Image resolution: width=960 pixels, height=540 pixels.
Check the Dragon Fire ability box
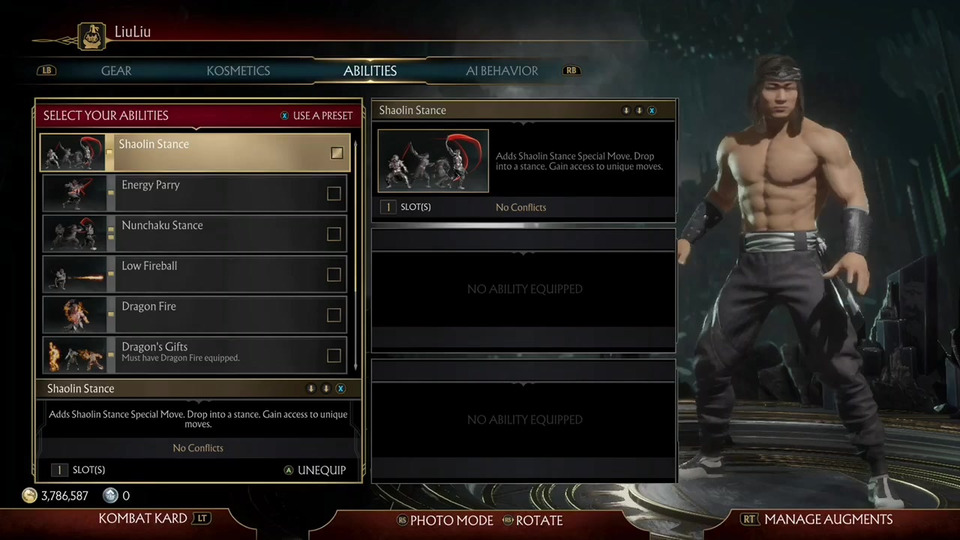334,315
